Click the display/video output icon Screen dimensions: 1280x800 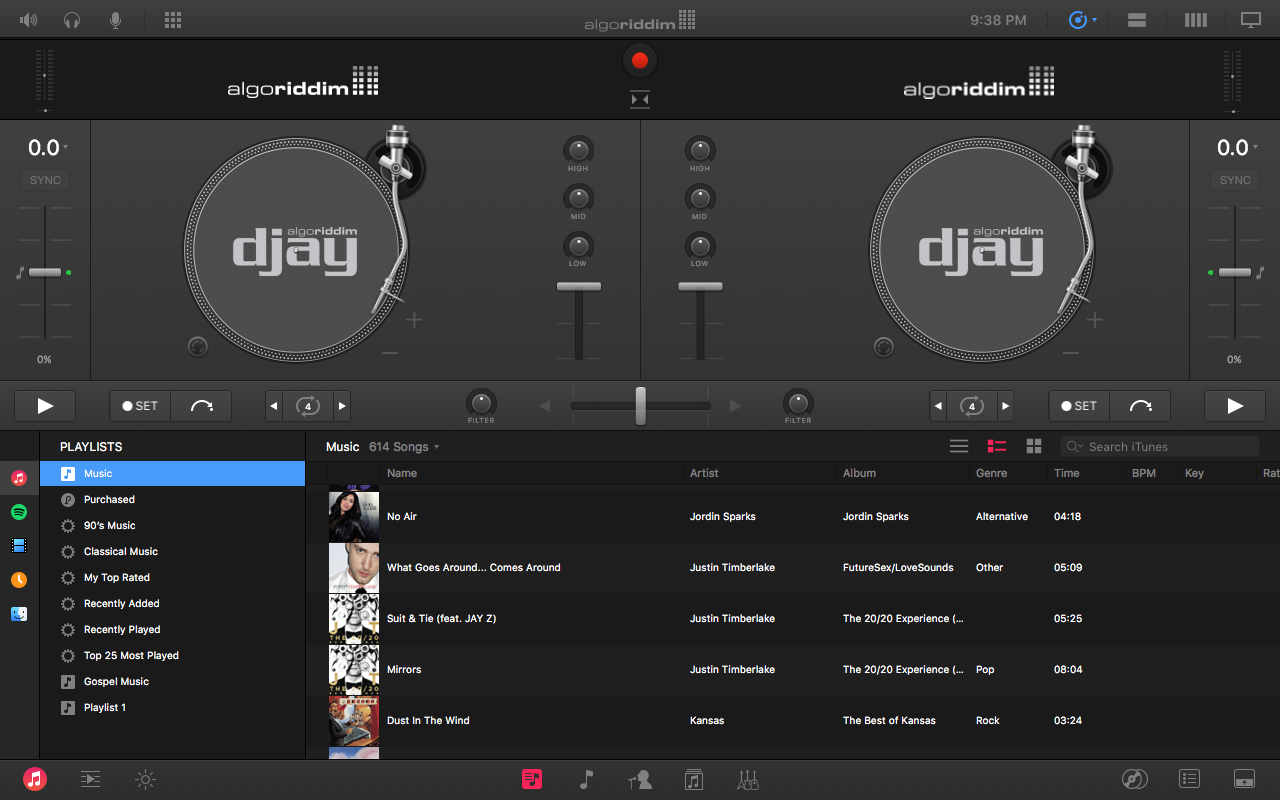tap(1251, 19)
